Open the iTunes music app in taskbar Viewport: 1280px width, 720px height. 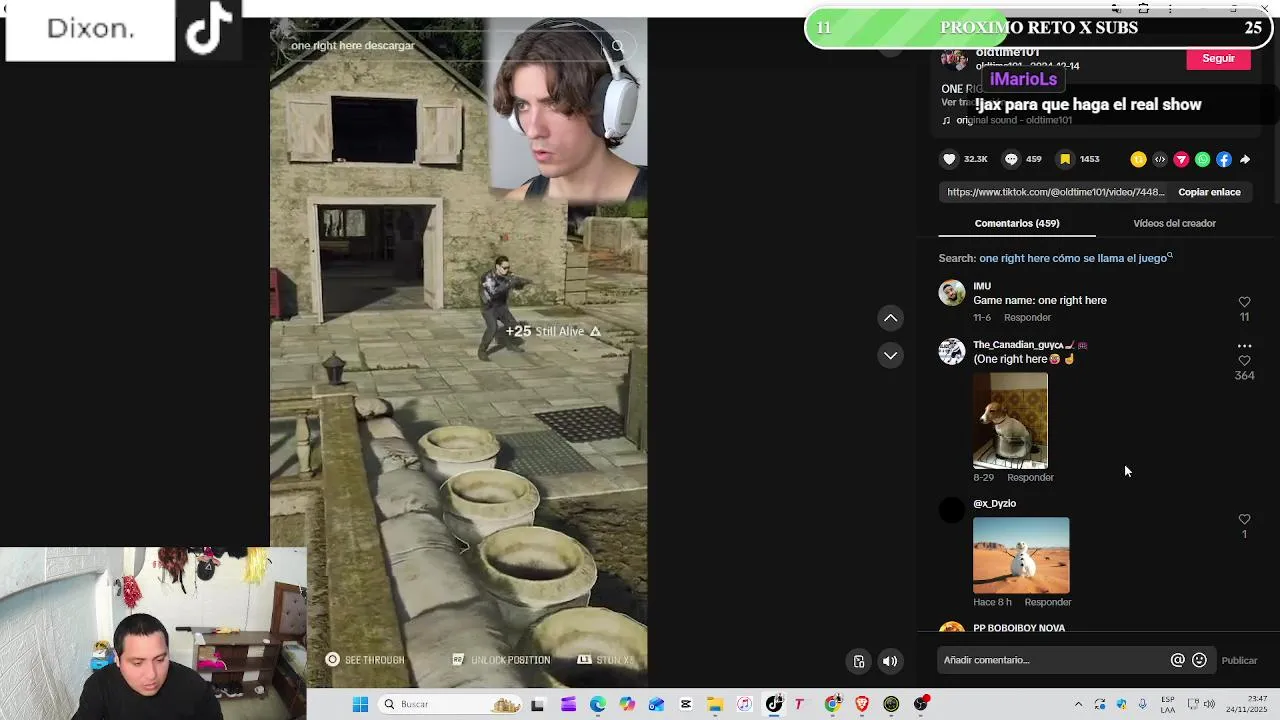[x=745, y=704]
